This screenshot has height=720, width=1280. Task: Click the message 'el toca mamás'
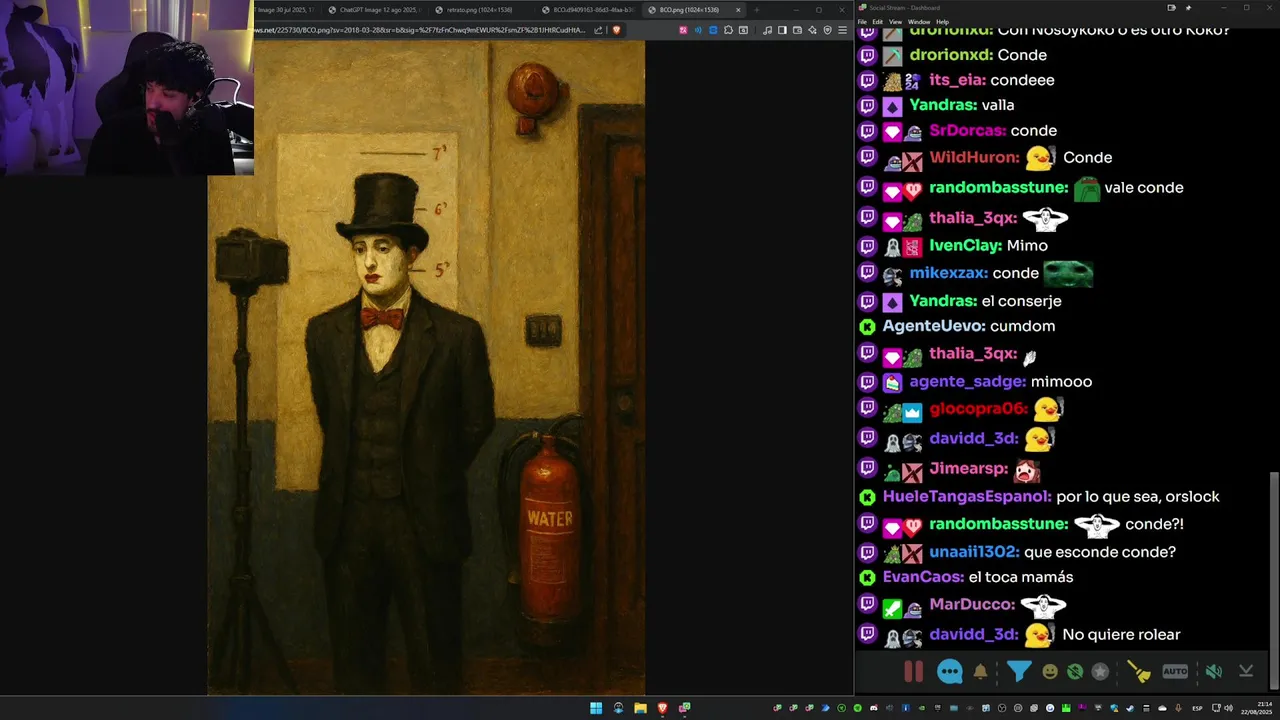[x=1021, y=577]
